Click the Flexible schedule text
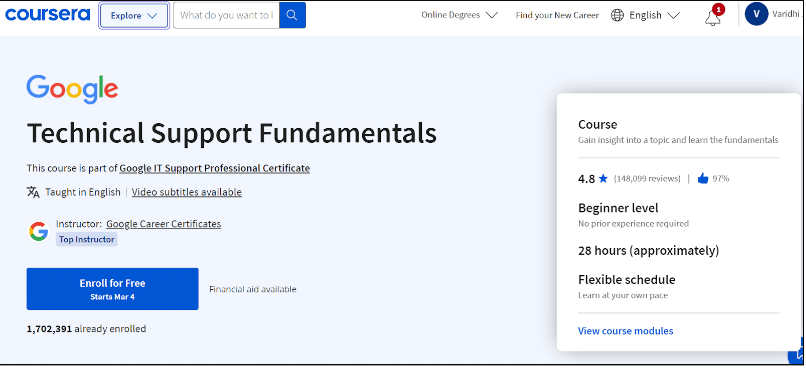Viewport: 806px width, 368px height. (x=627, y=280)
